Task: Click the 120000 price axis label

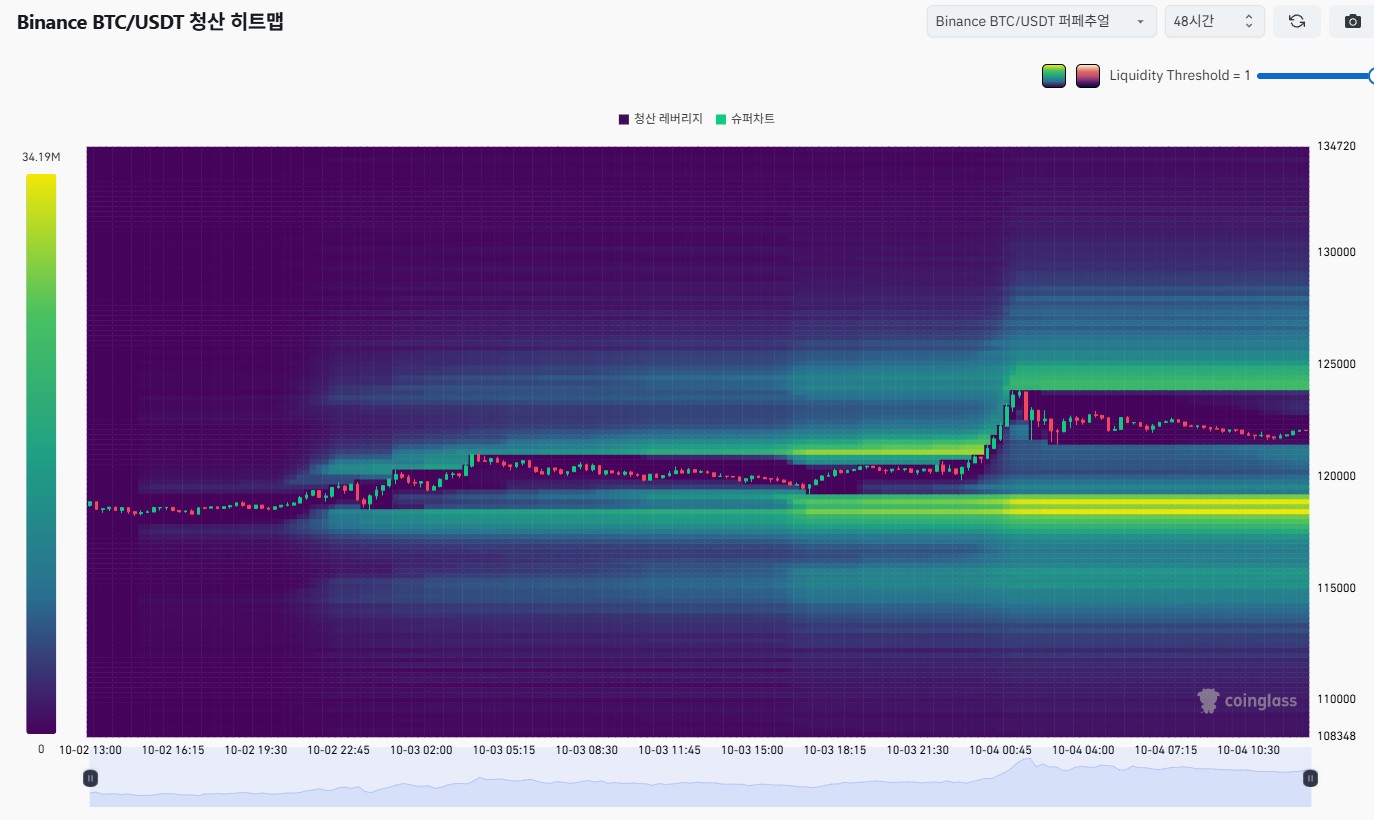Action: [x=1337, y=476]
